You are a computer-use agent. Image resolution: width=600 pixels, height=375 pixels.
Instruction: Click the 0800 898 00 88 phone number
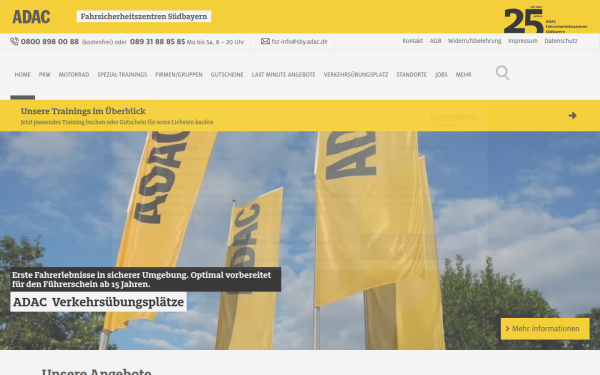50,41
